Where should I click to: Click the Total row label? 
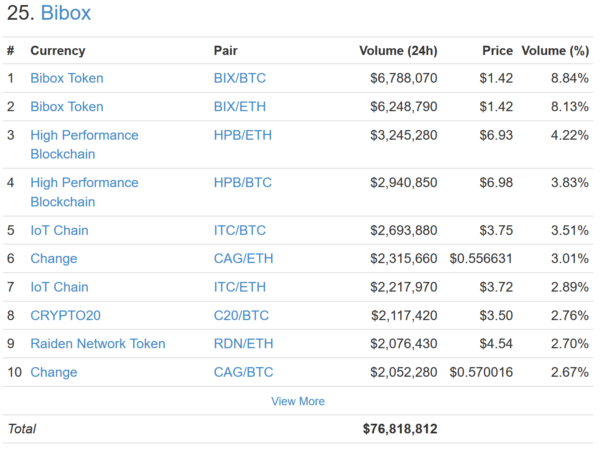(x=22, y=429)
